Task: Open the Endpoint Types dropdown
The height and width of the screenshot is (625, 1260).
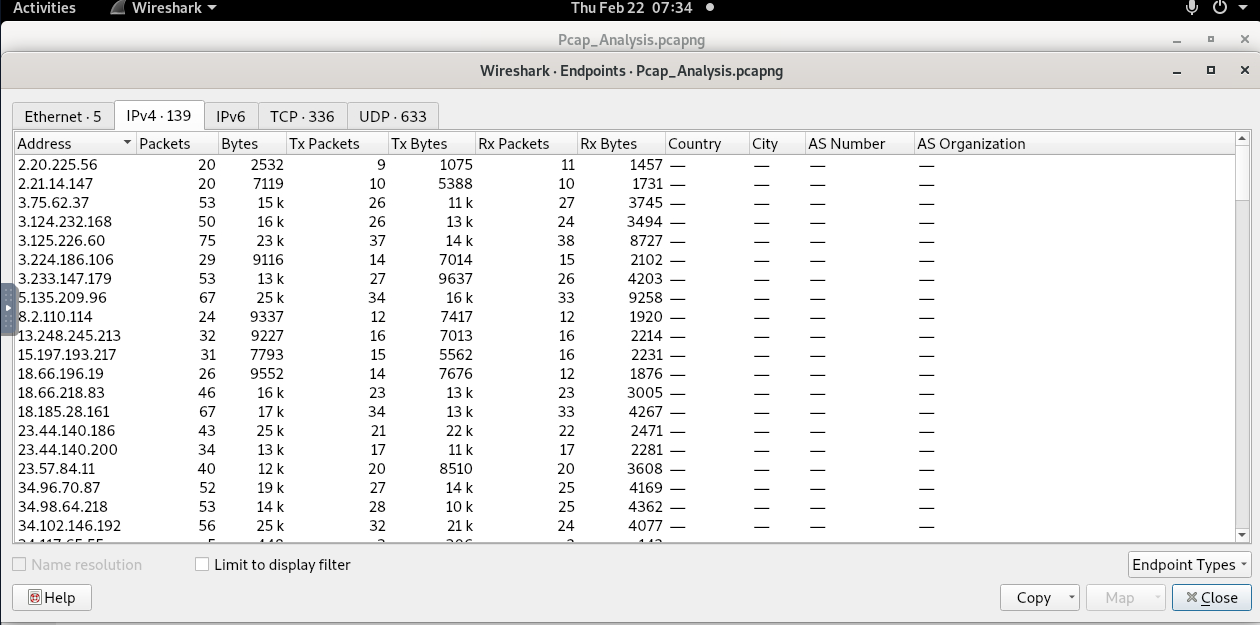Action: (1189, 565)
